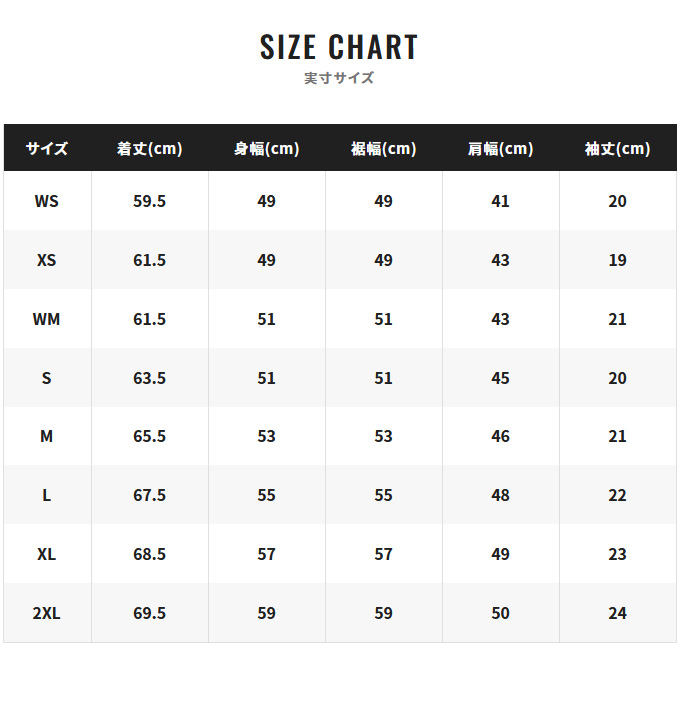Click the 68.5 length value for XL
The image size is (680, 703).
point(149,554)
